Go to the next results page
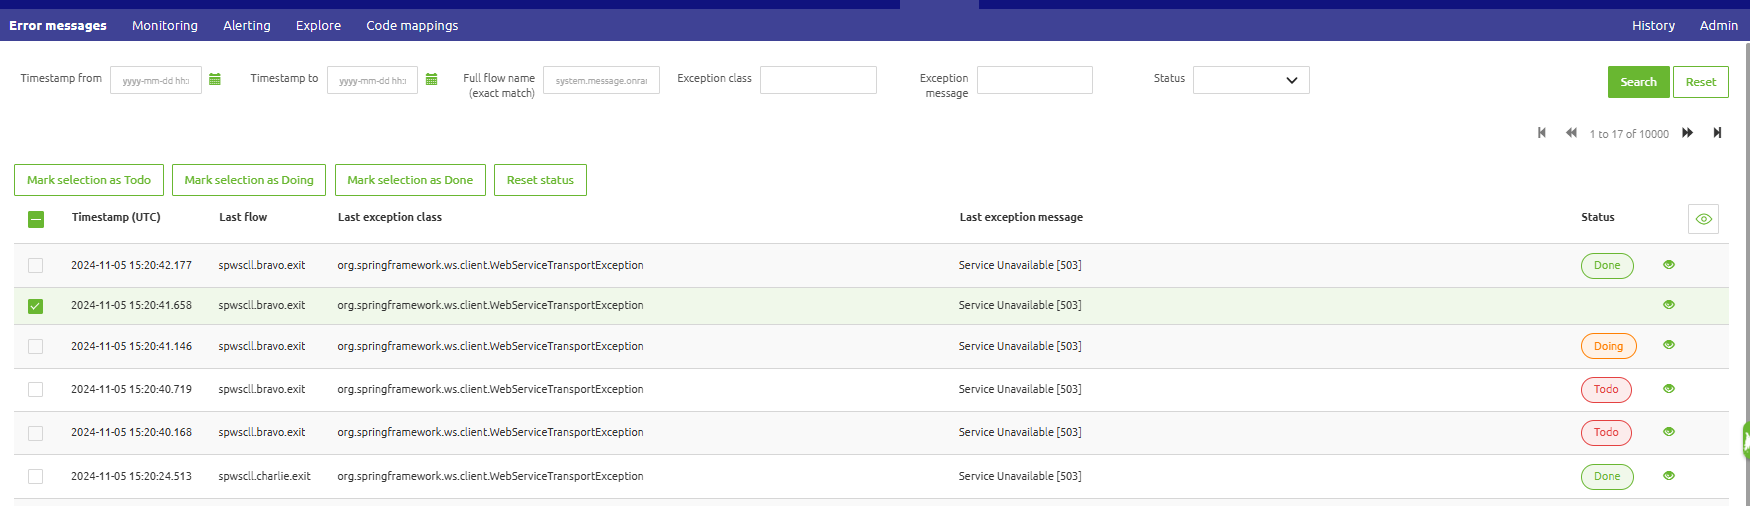The height and width of the screenshot is (506, 1750). [1688, 133]
